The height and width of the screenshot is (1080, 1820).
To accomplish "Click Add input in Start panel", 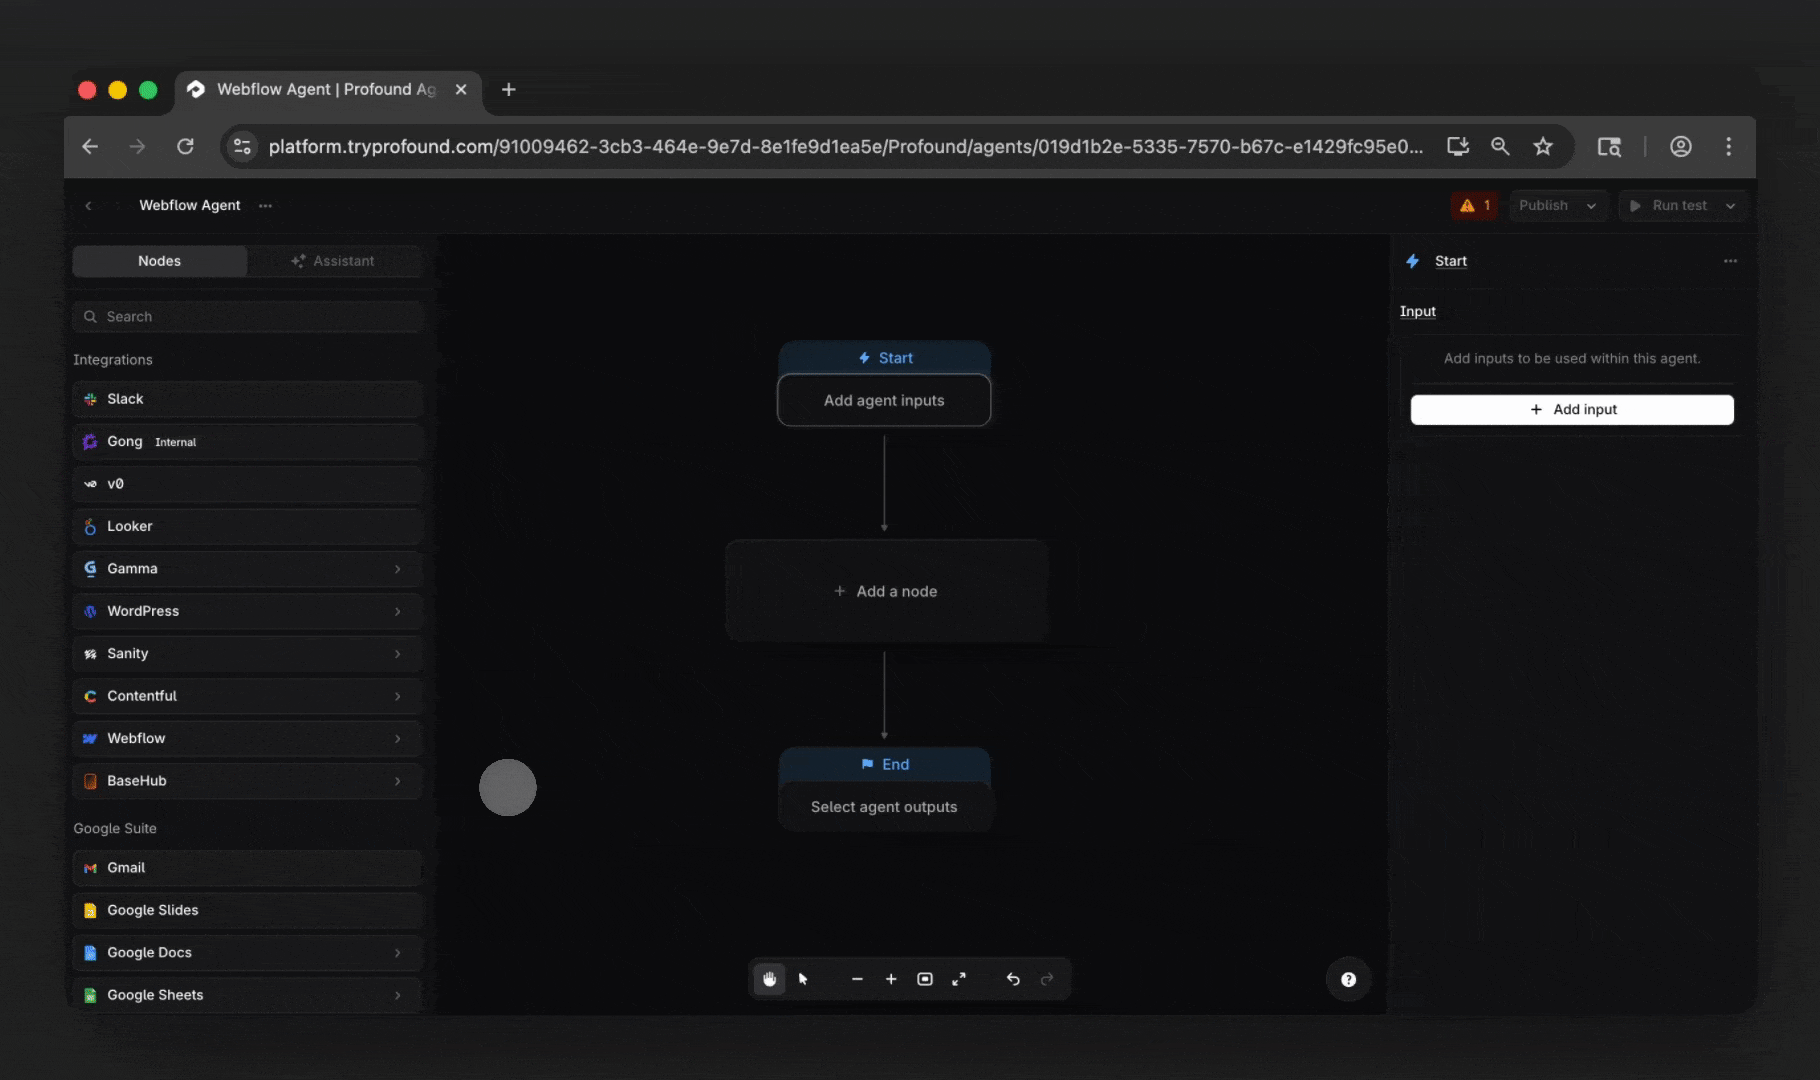I will pos(1572,409).
